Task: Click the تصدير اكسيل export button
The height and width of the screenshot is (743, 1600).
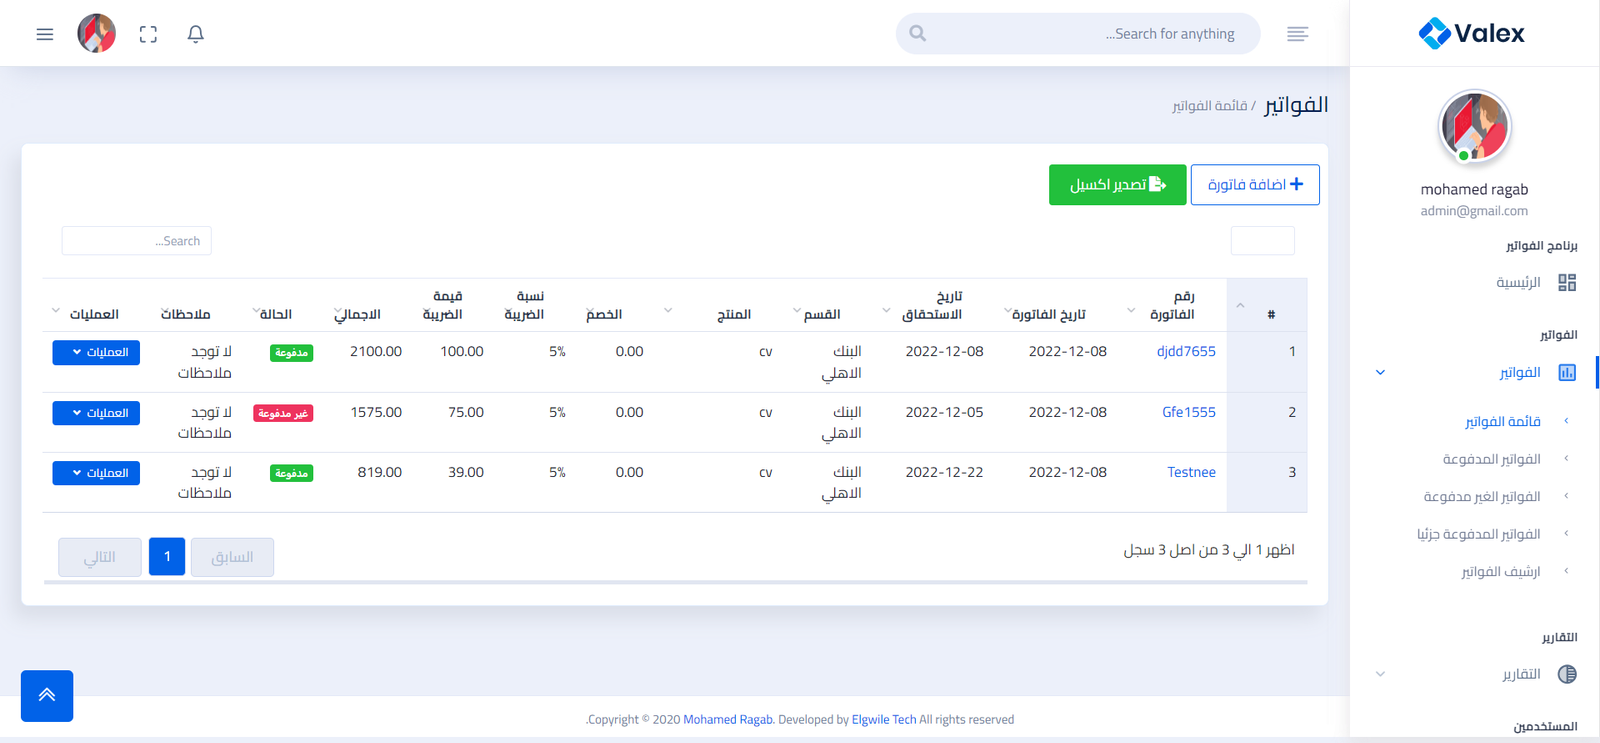Action: click(x=1117, y=185)
